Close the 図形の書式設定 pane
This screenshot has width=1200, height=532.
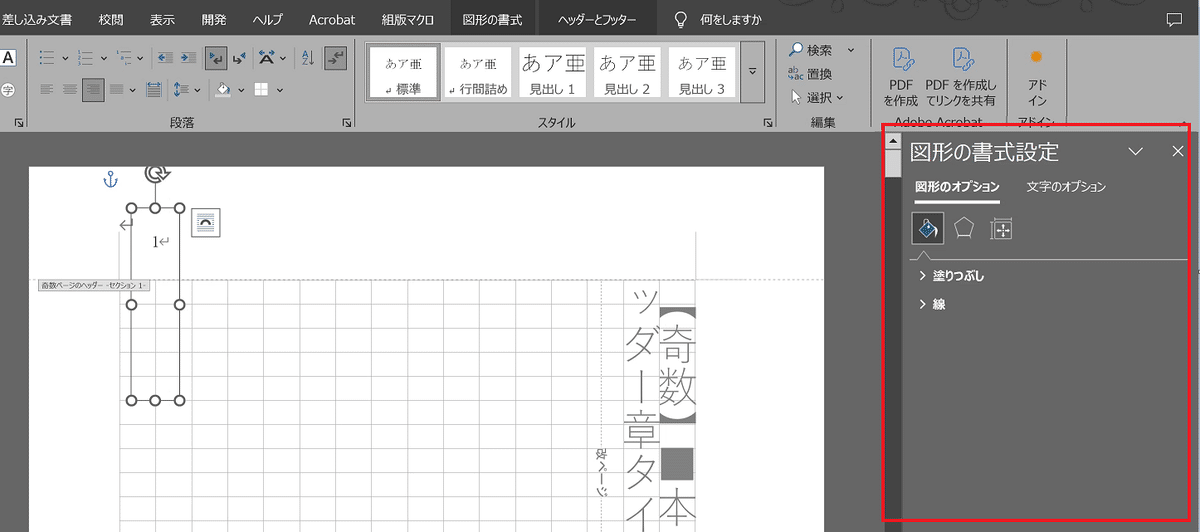[x=1177, y=152]
